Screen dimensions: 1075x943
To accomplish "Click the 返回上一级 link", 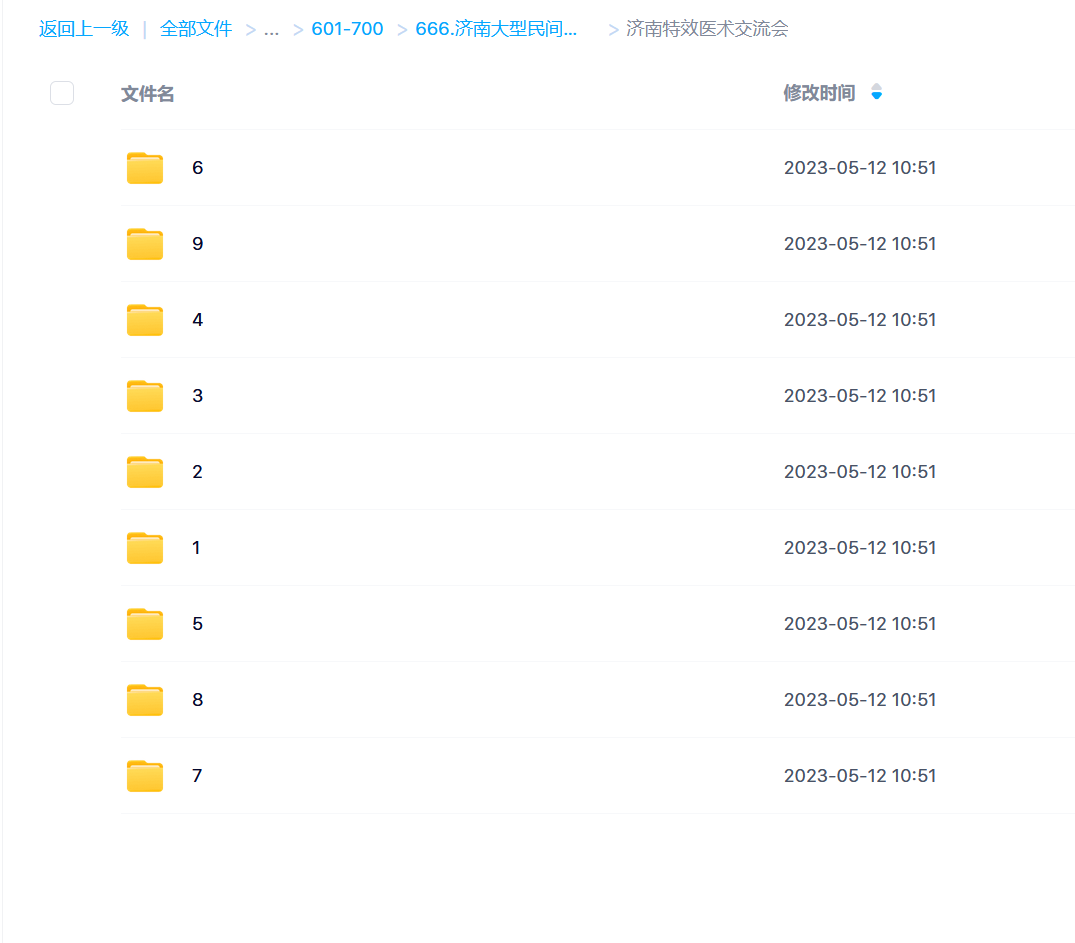I will (x=83, y=29).
